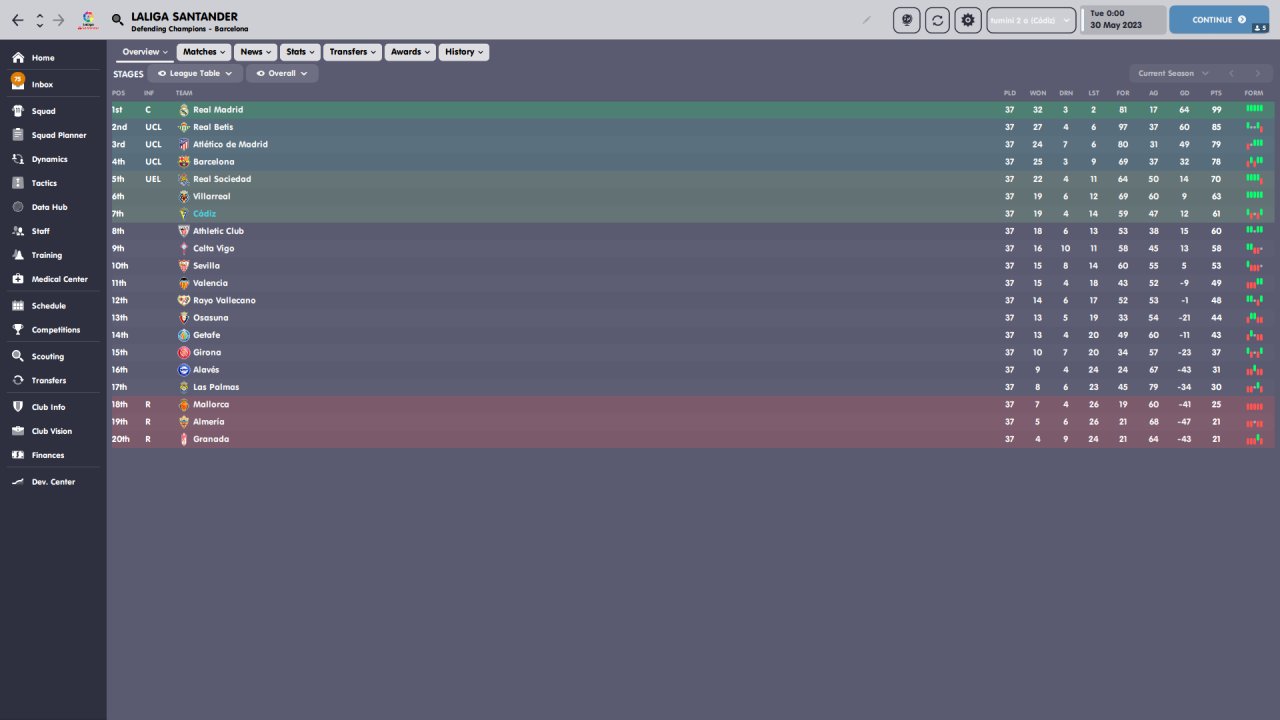1280x720 pixels.
Task: Open the History menu
Action: coord(464,52)
